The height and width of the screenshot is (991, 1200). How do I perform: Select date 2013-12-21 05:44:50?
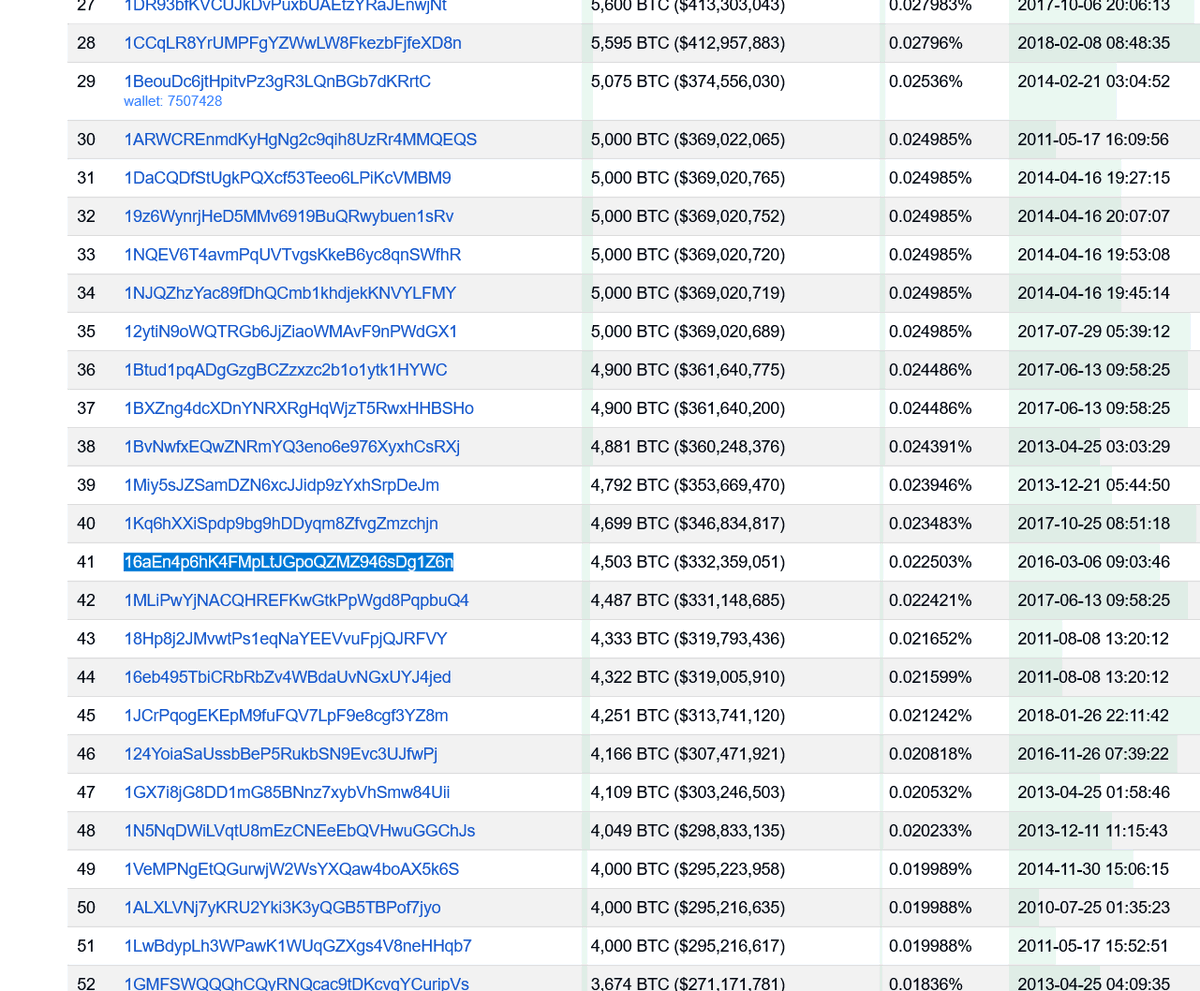coord(1093,485)
